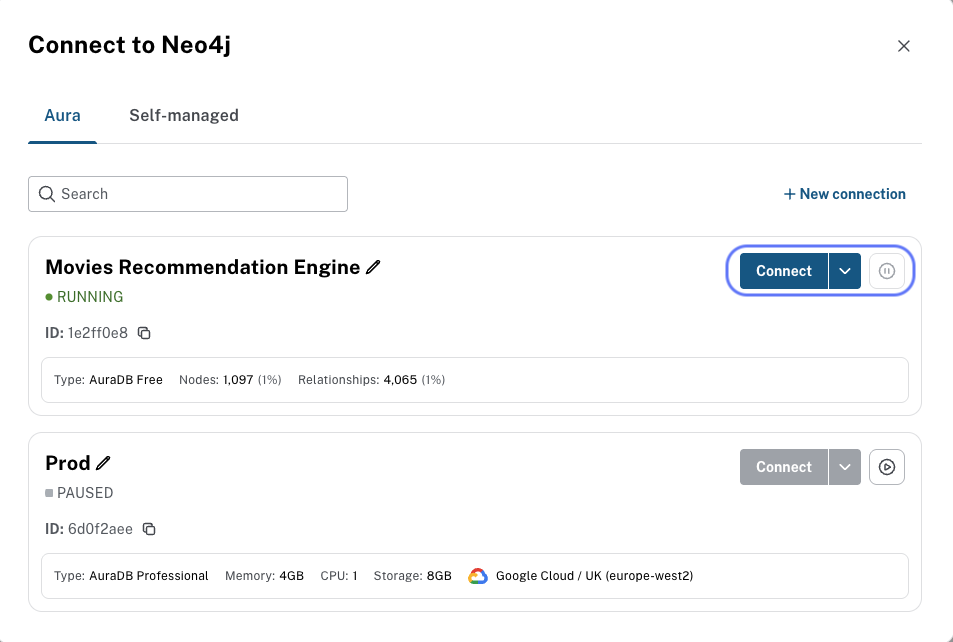Select the Movies Recommendation Engine card title
953x642 pixels.
coord(200,267)
